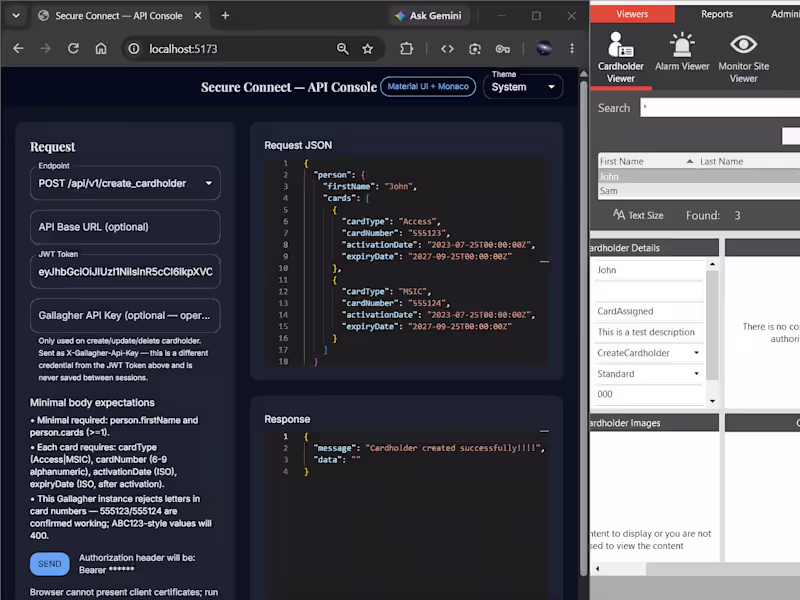This screenshot has width=800, height=600.
Task: Click the API Console page vertical scrollbar
Action: click(x=584, y=327)
